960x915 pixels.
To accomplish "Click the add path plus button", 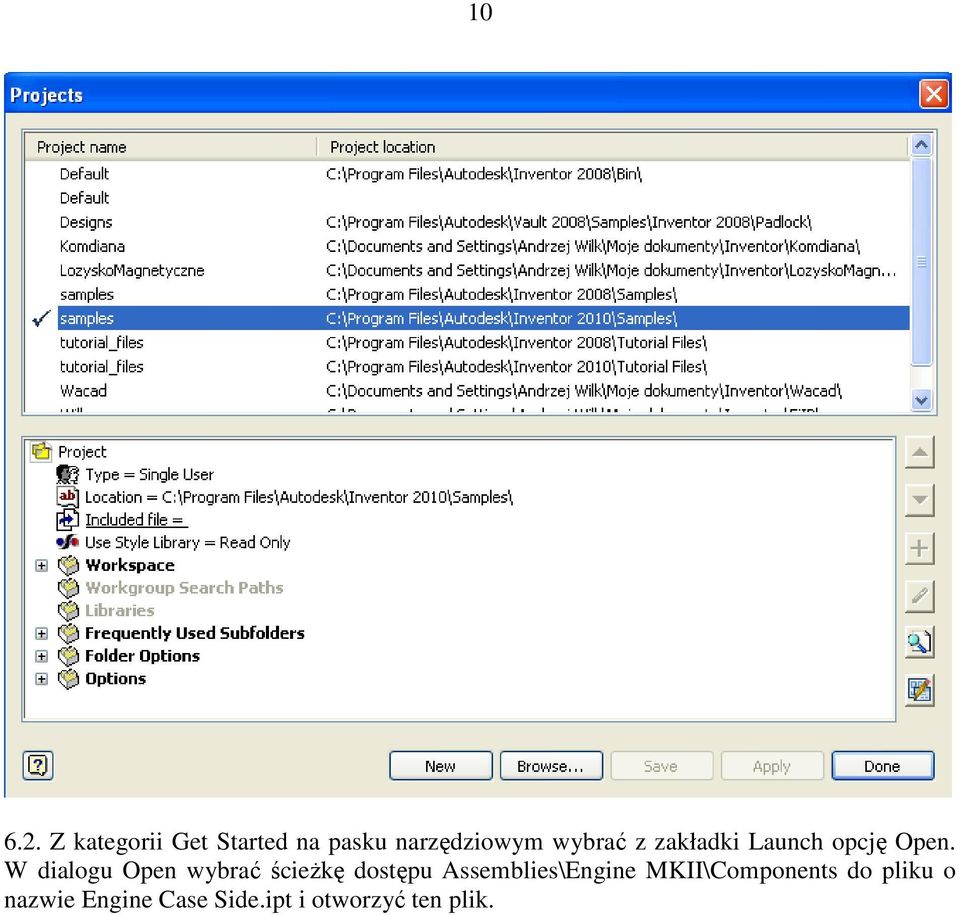I will [x=919, y=548].
